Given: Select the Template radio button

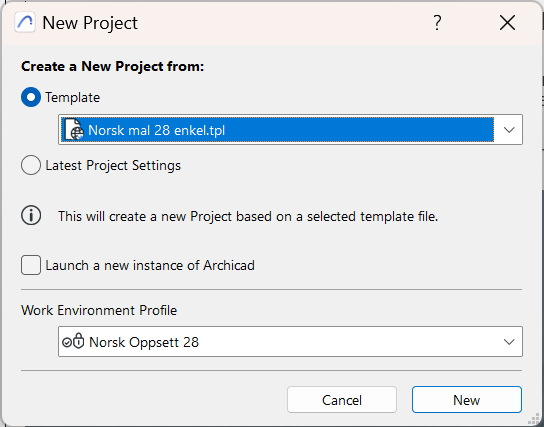Looking at the screenshot, I should [x=31, y=97].
